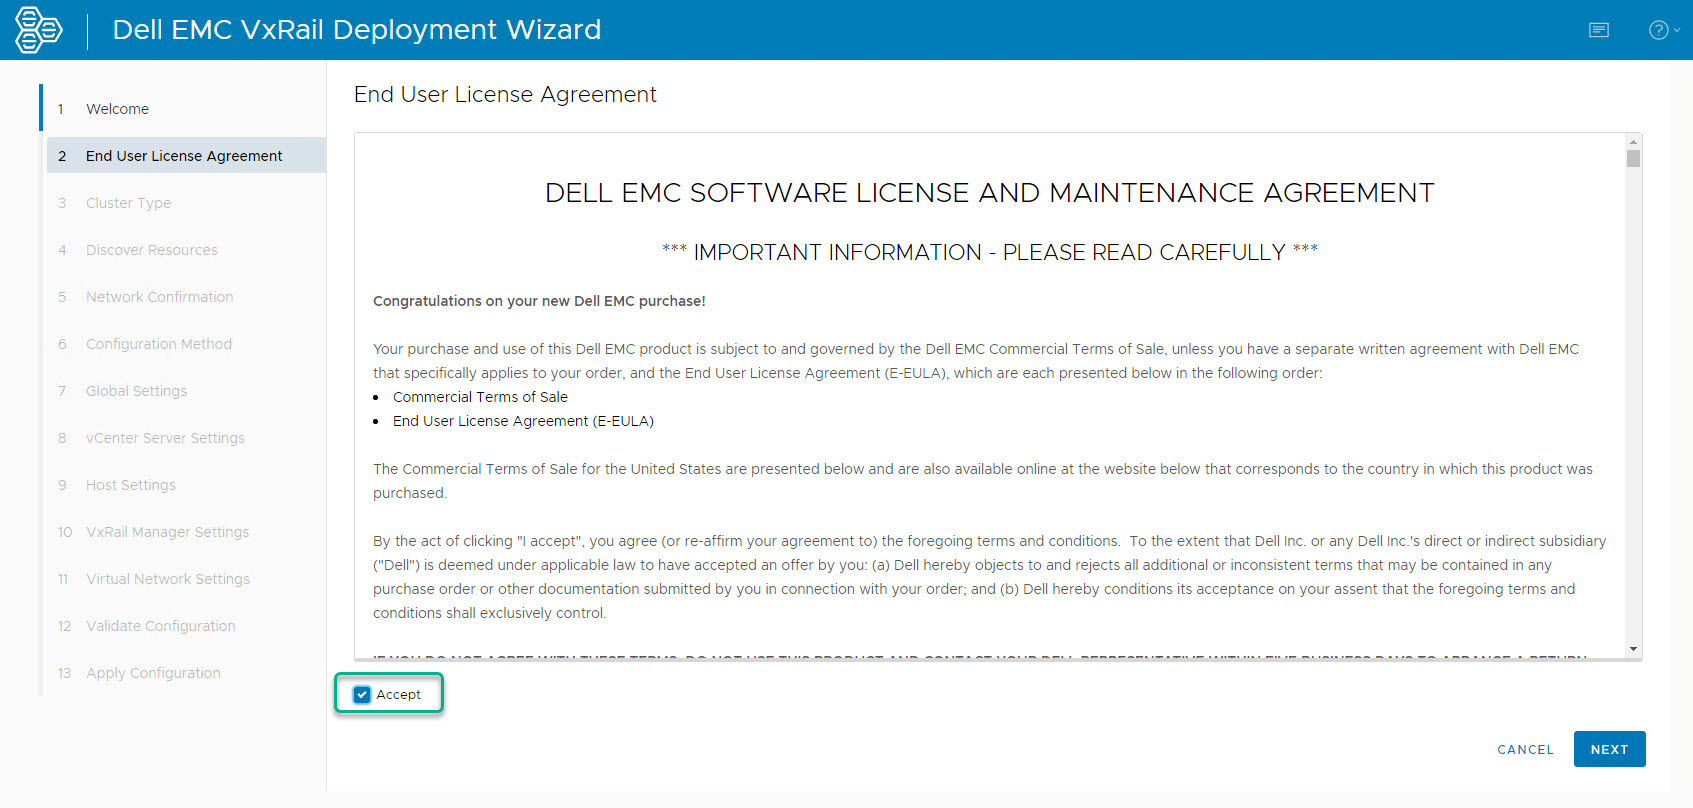Jump to Network Confirmation step
Image resolution: width=1693 pixels, height=808 pixels.
click(159, 297)
